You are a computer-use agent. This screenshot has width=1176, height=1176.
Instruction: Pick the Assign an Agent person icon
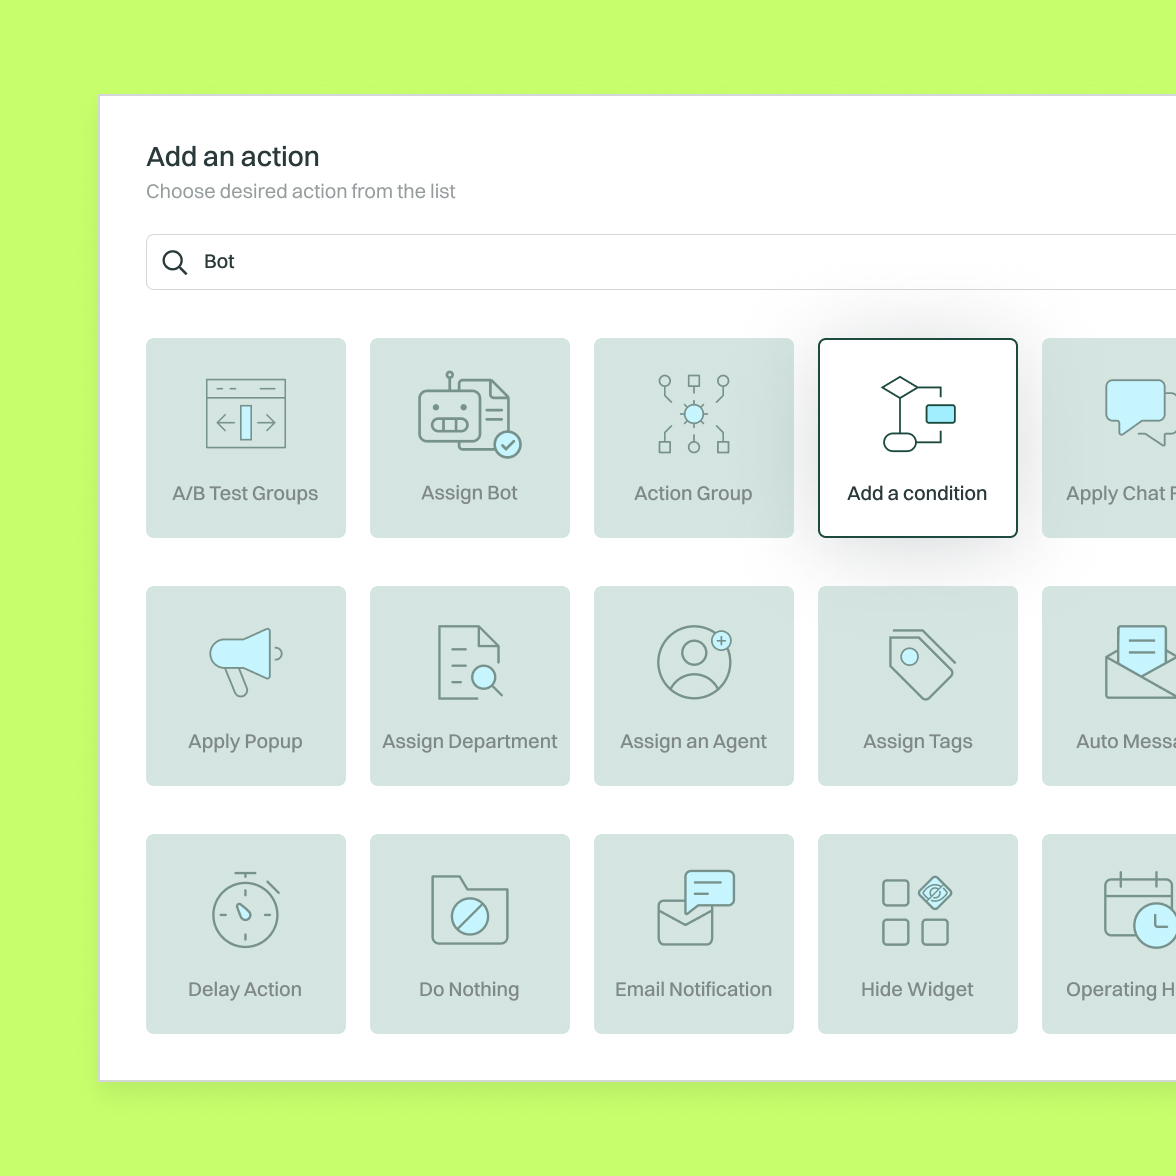(x=694, y=662)
